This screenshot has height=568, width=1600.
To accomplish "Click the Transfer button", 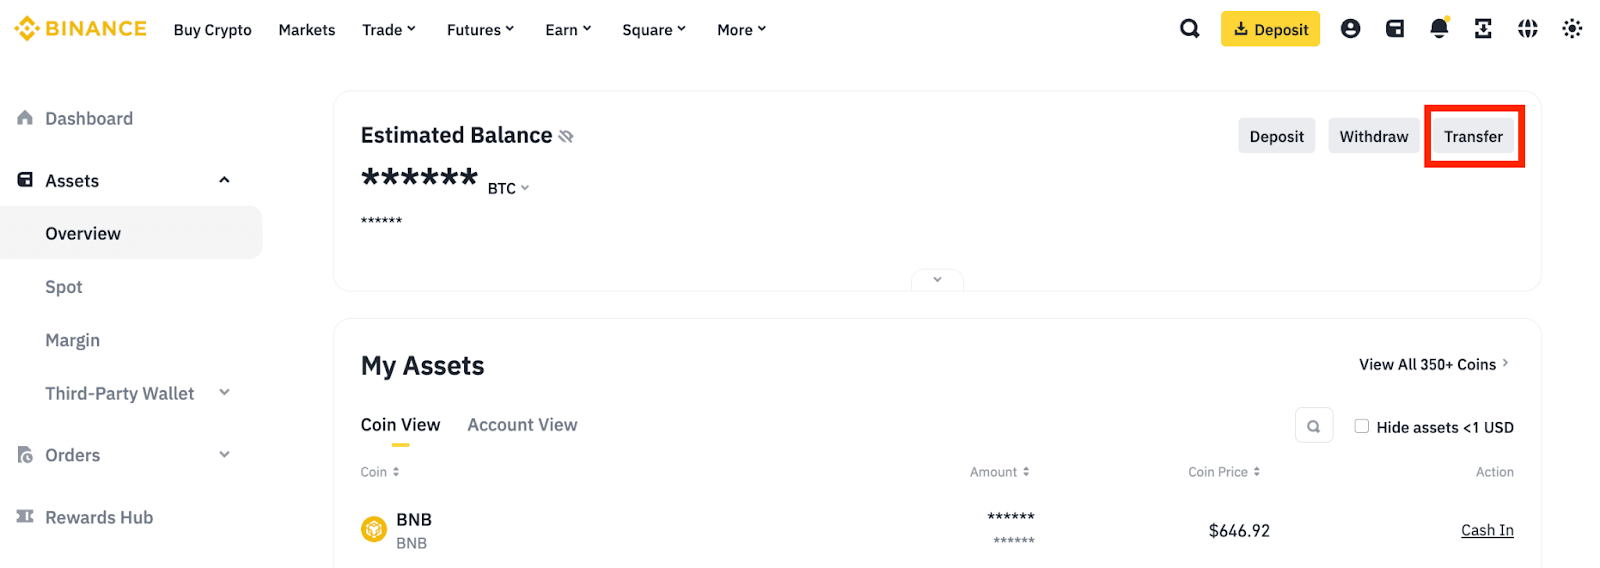I will point(1472,137).
